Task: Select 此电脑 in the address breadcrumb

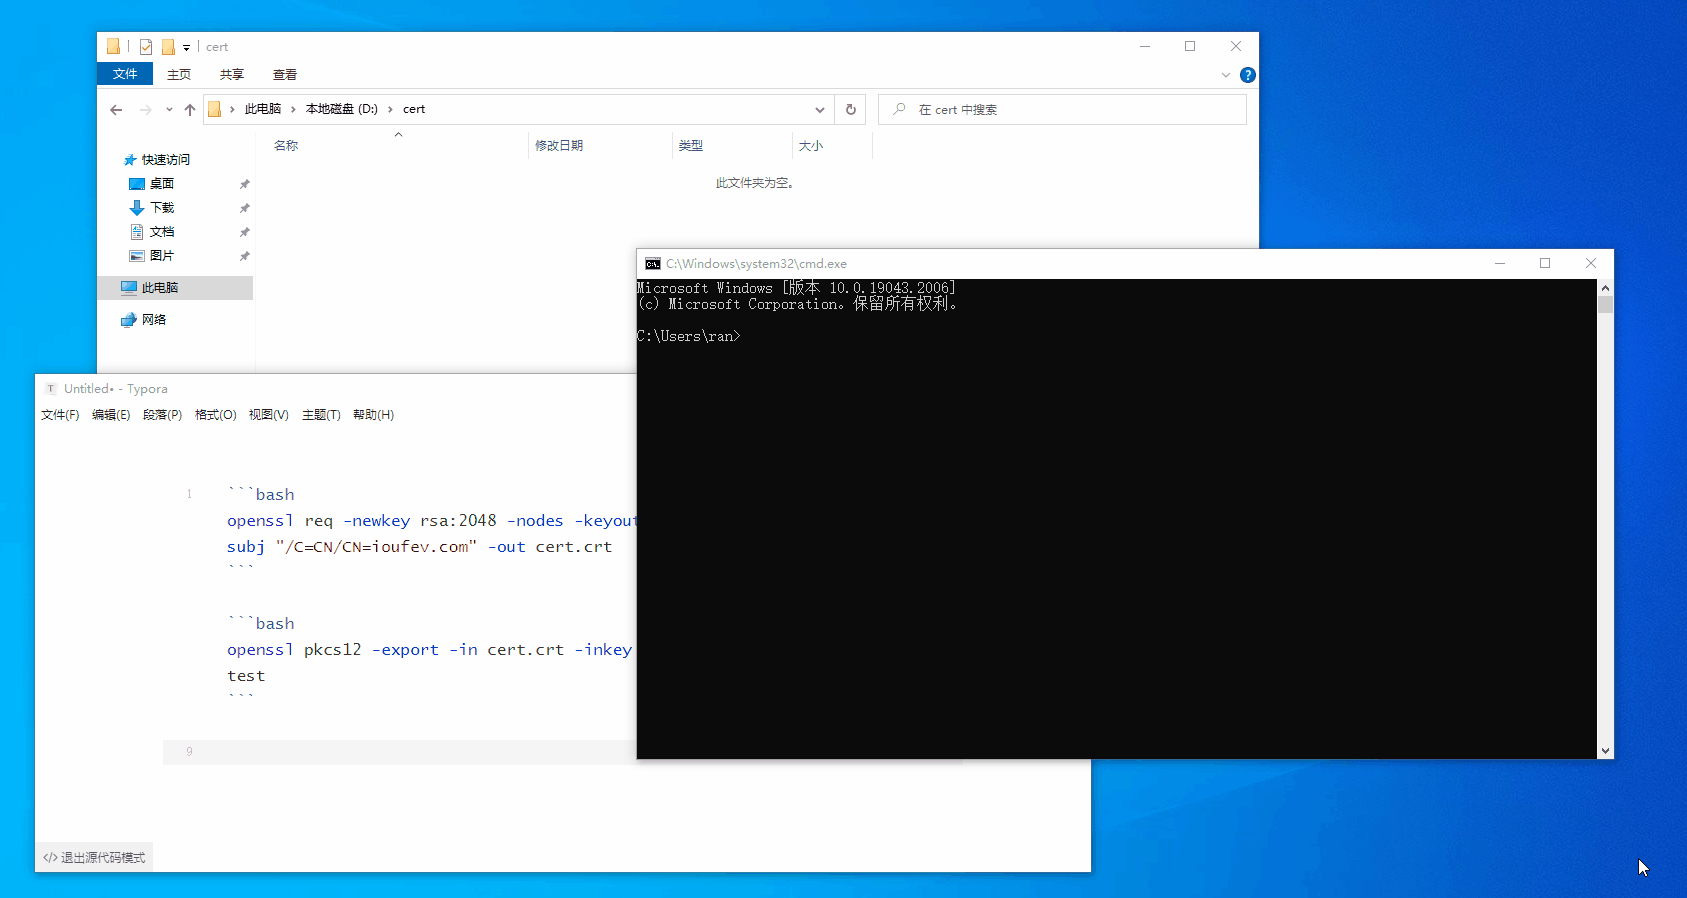Action: click(x=263, y=109)
